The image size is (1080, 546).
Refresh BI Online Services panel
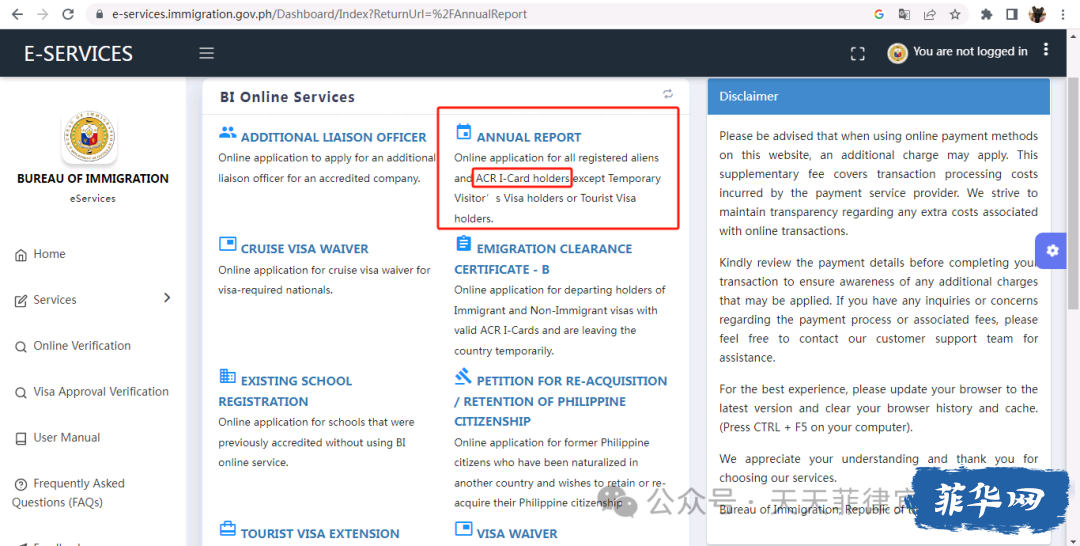click(x=668, y=94)
